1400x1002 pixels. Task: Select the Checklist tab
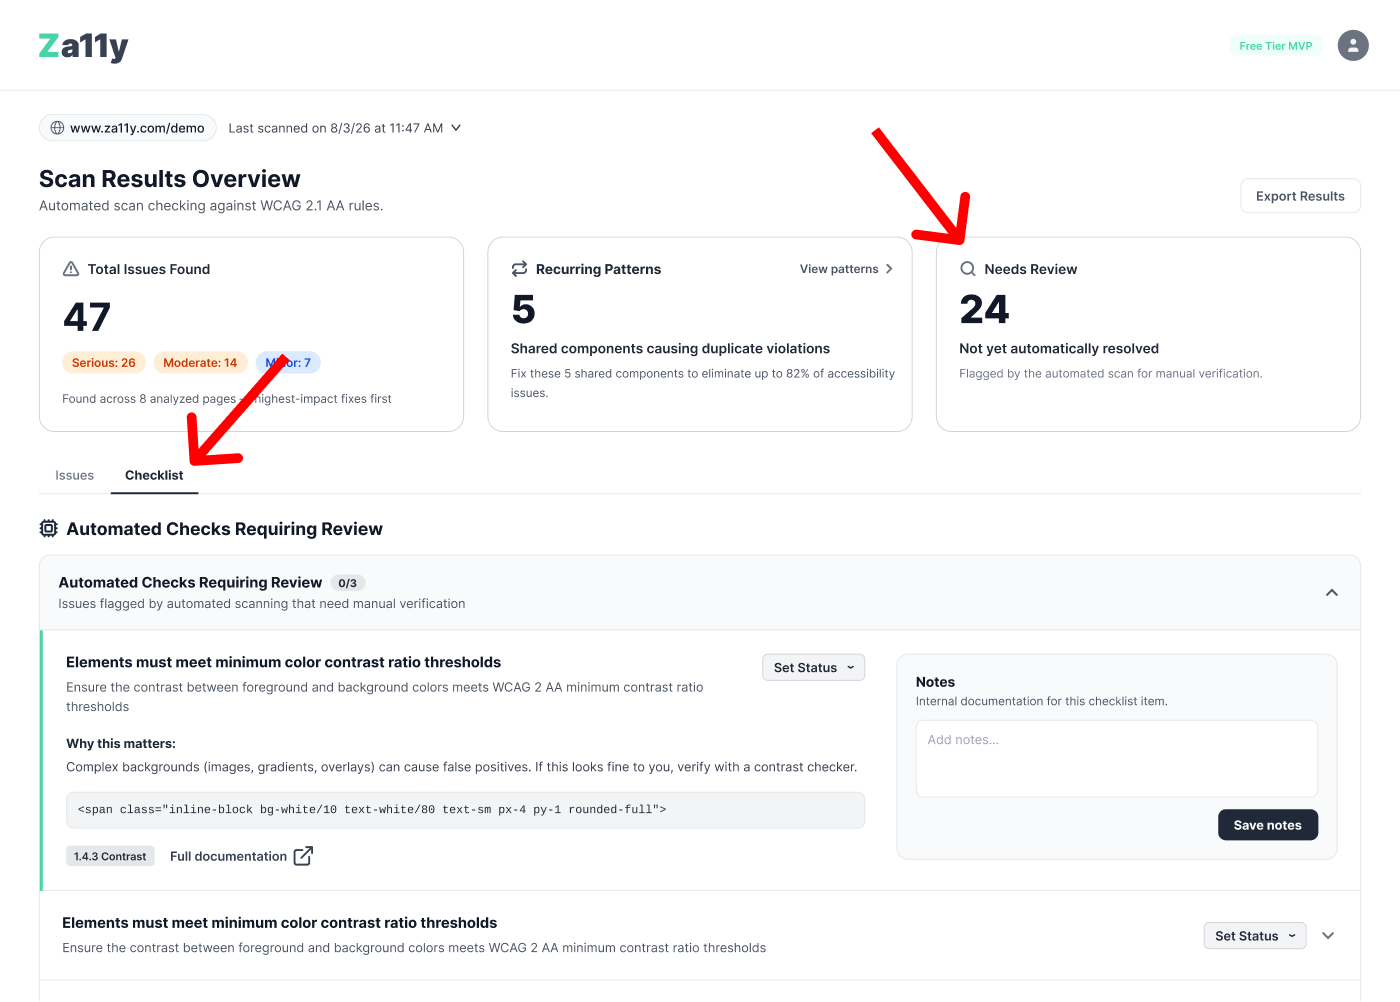154,475
